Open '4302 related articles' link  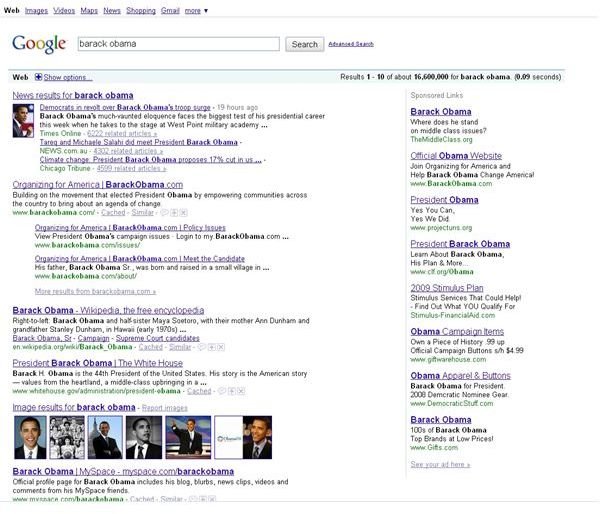click(128, 151)
